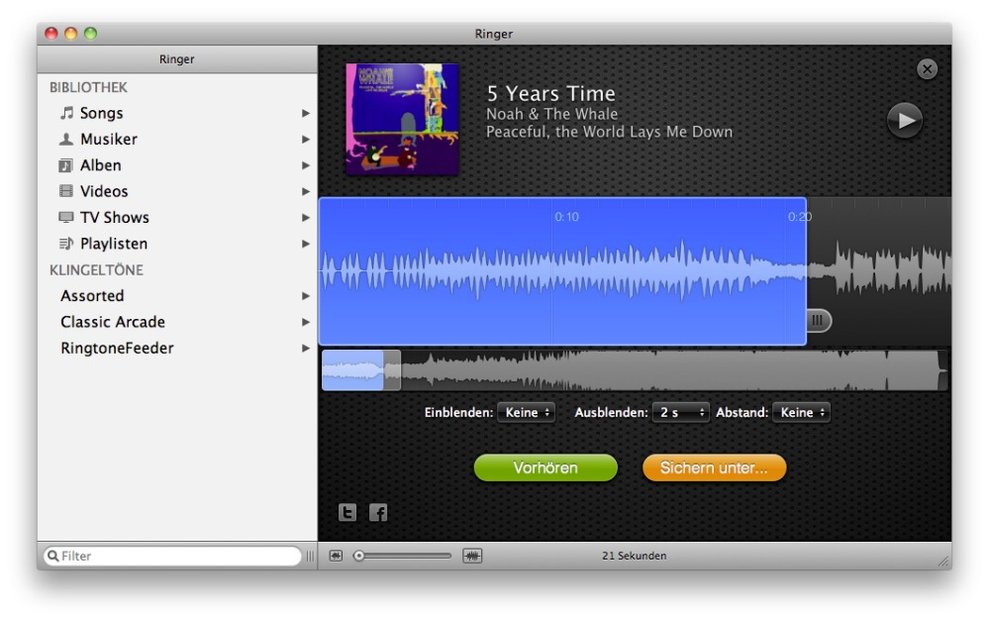Click the Videos film strip icon
The height and width of the screenshot is (621, 989).
[66, 191]
